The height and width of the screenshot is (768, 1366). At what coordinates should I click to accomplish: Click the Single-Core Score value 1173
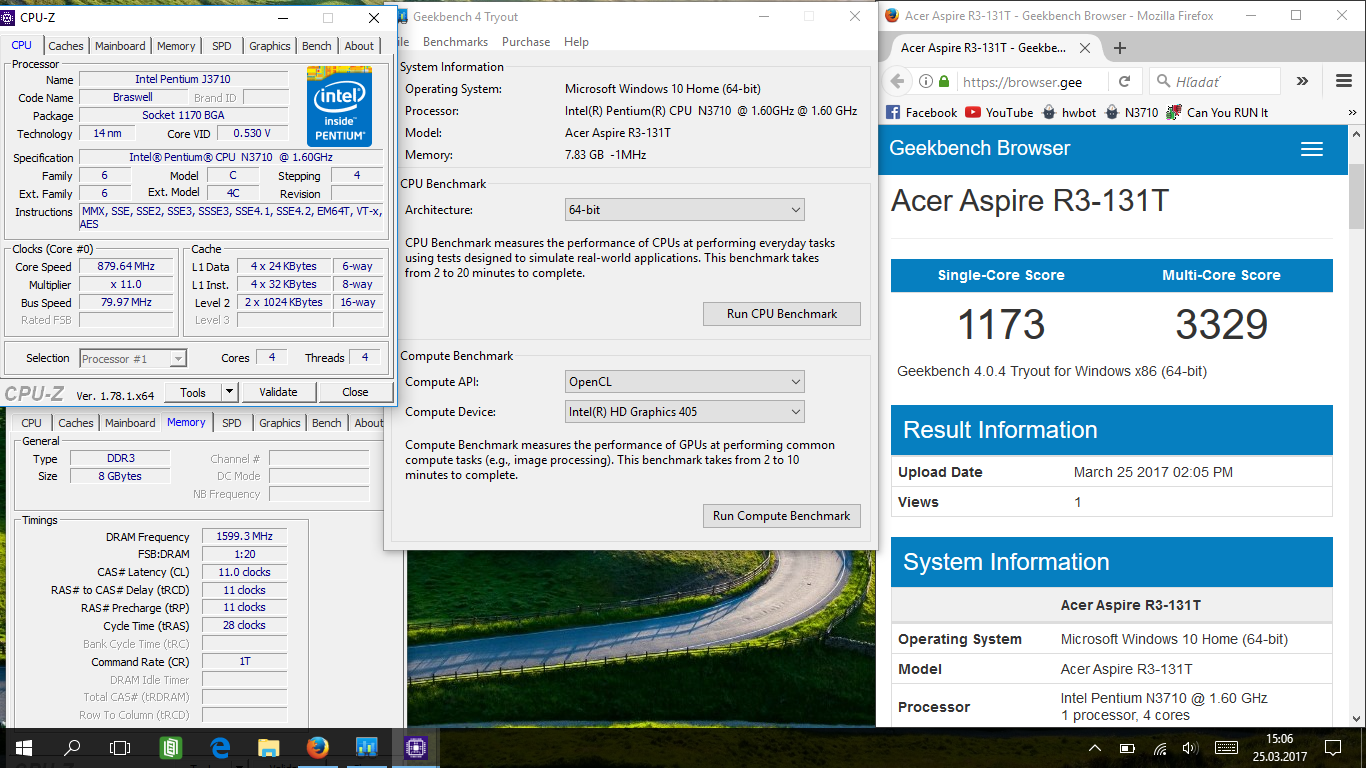1001,325
